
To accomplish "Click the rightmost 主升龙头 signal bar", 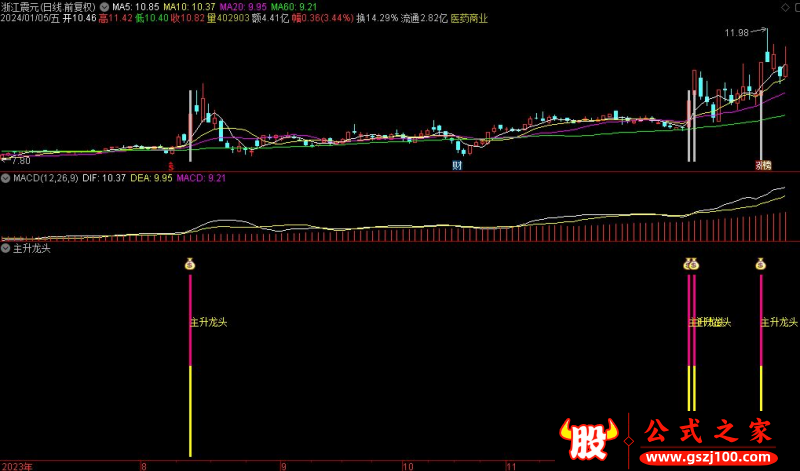I will pyautogui.click(x=761, y=343).
